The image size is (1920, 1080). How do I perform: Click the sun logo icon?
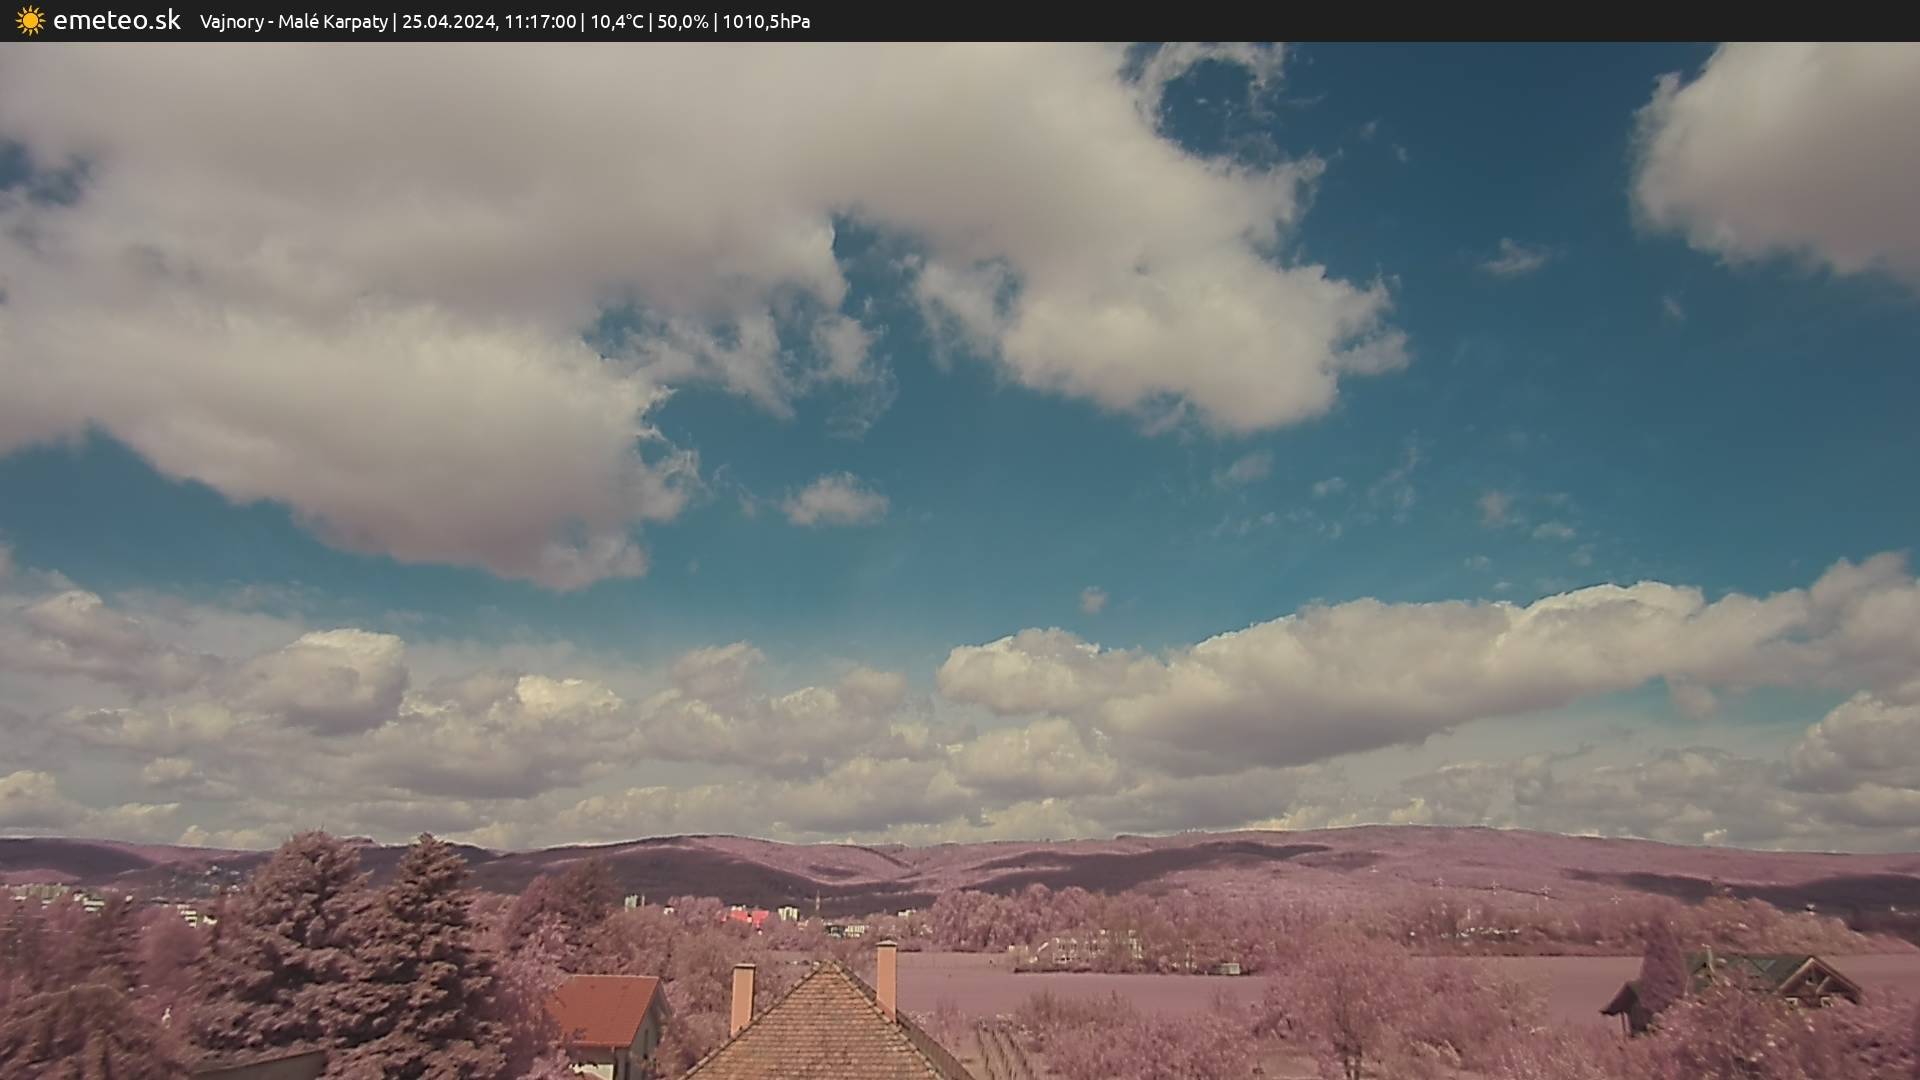pos(30,21)
